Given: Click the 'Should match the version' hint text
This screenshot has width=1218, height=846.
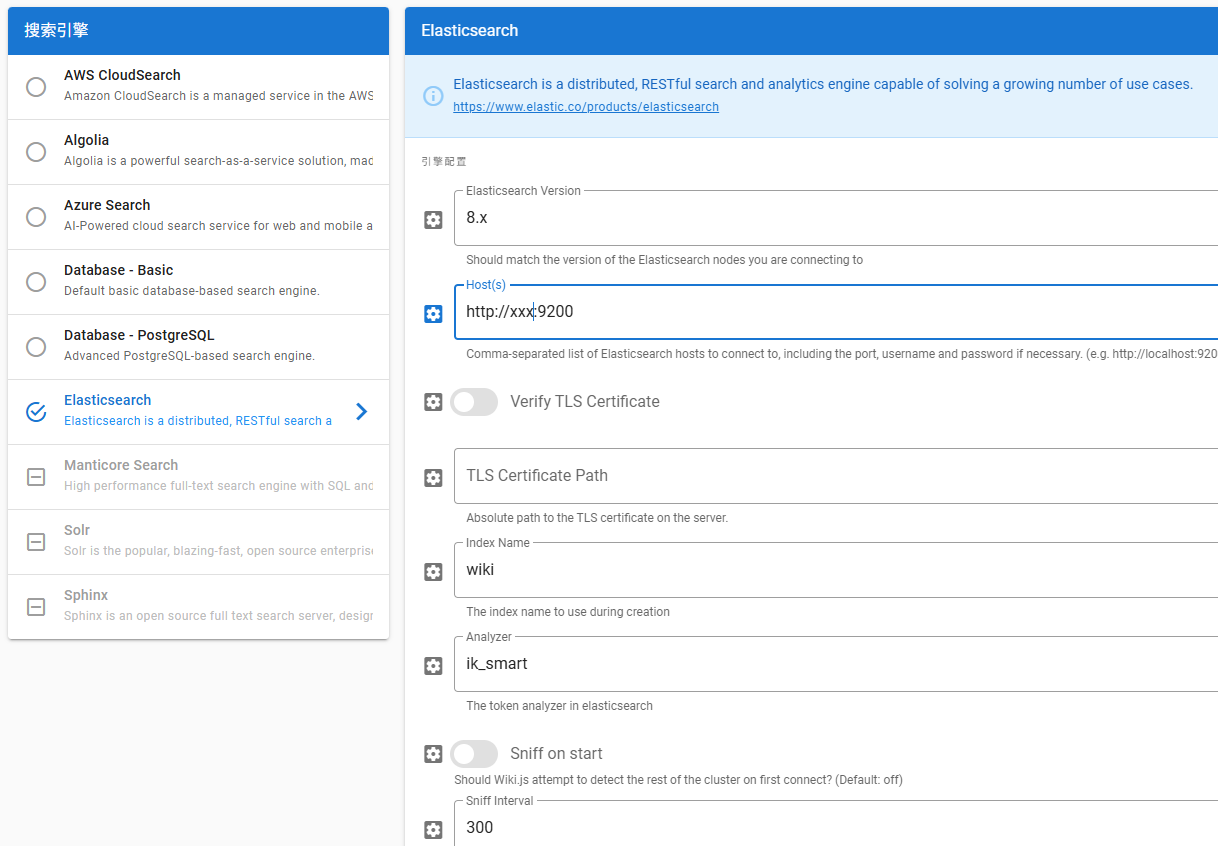Looking at the screenshot, I should (x=664, y=260).
